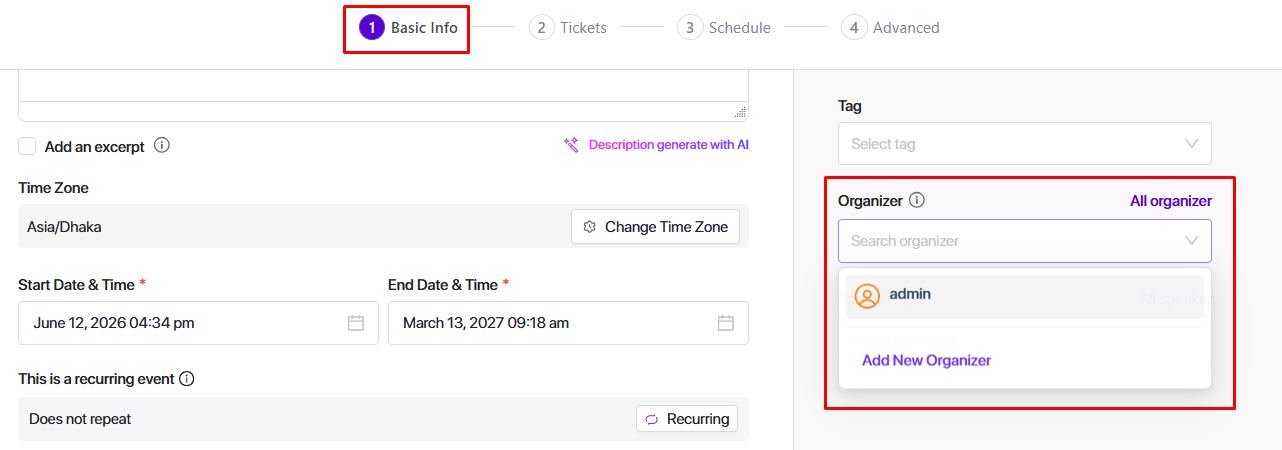The image size is (1282, 450).
Task: Click Add New Organizer link
Action: tap(926, 360)
